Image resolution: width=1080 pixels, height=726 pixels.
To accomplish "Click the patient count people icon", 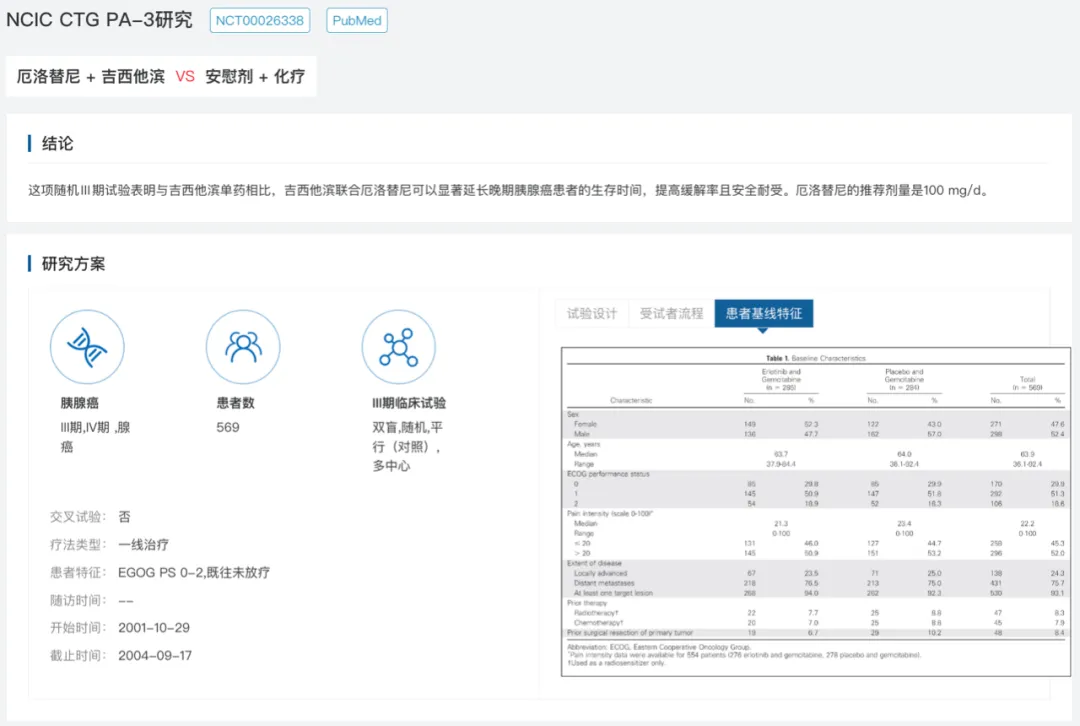I will click(243, 347).
